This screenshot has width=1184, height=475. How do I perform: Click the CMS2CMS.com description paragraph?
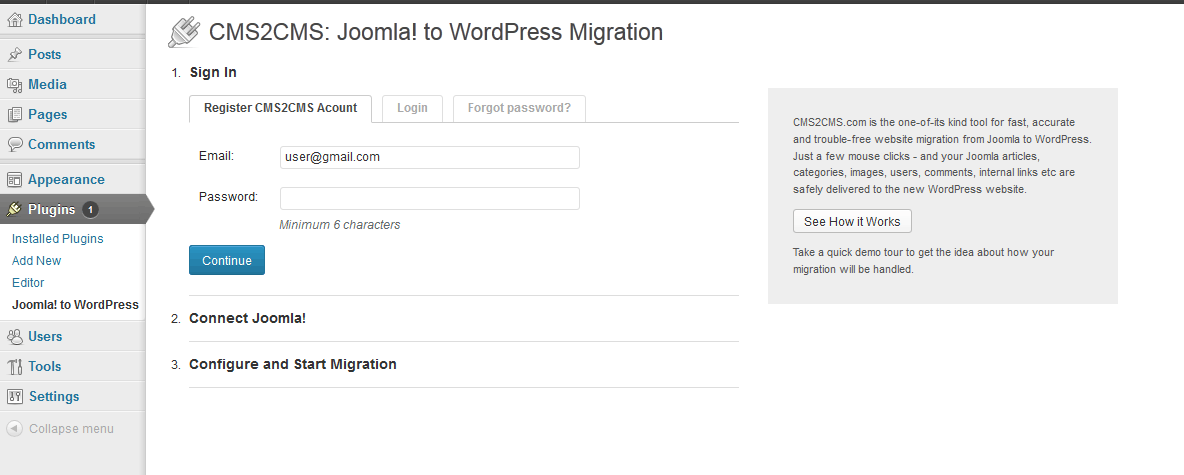point(942,156)
